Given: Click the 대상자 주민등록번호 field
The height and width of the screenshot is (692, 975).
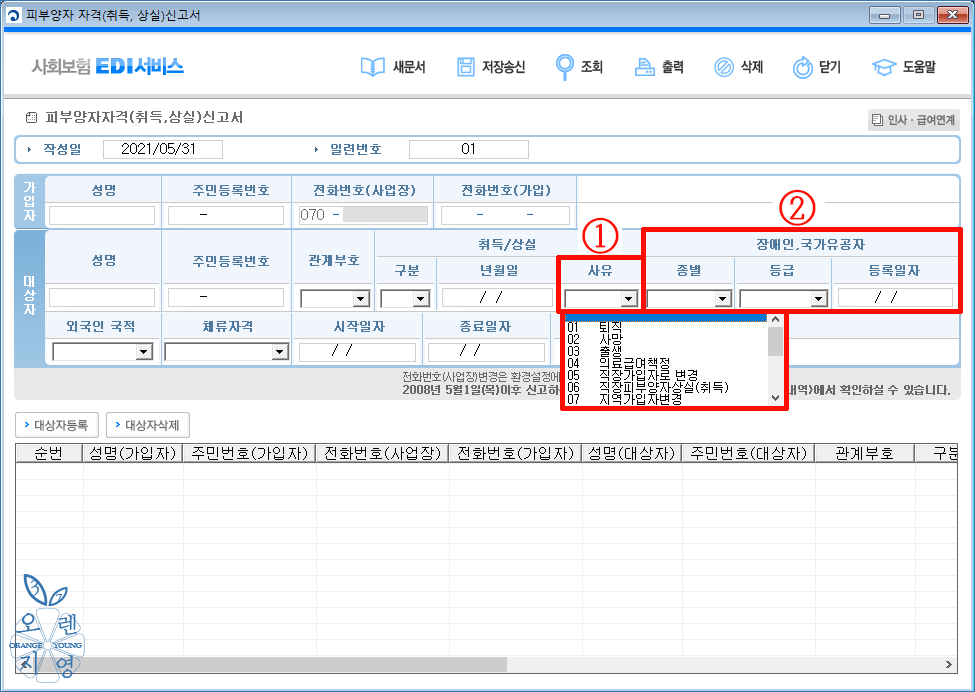Looking at the screenshot, I should [226, 297].
